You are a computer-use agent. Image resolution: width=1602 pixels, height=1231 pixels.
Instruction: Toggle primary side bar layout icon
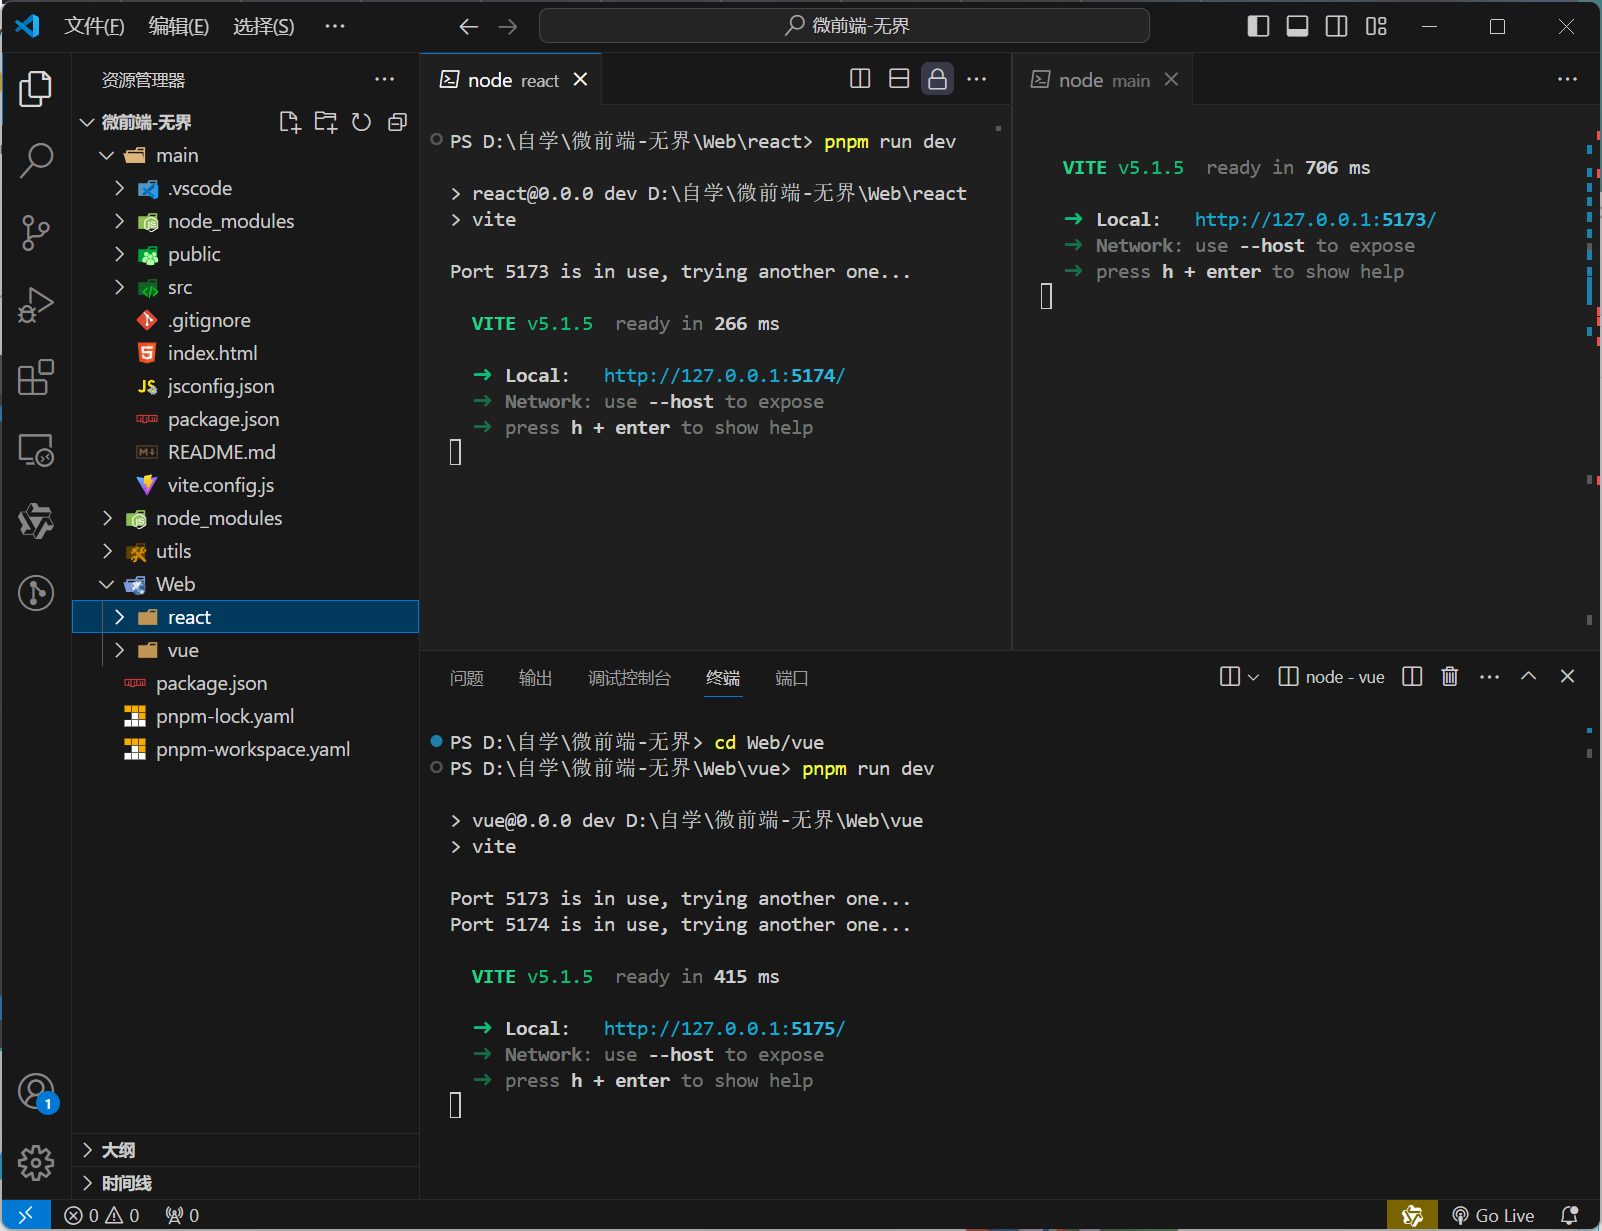pos(1258,26)
